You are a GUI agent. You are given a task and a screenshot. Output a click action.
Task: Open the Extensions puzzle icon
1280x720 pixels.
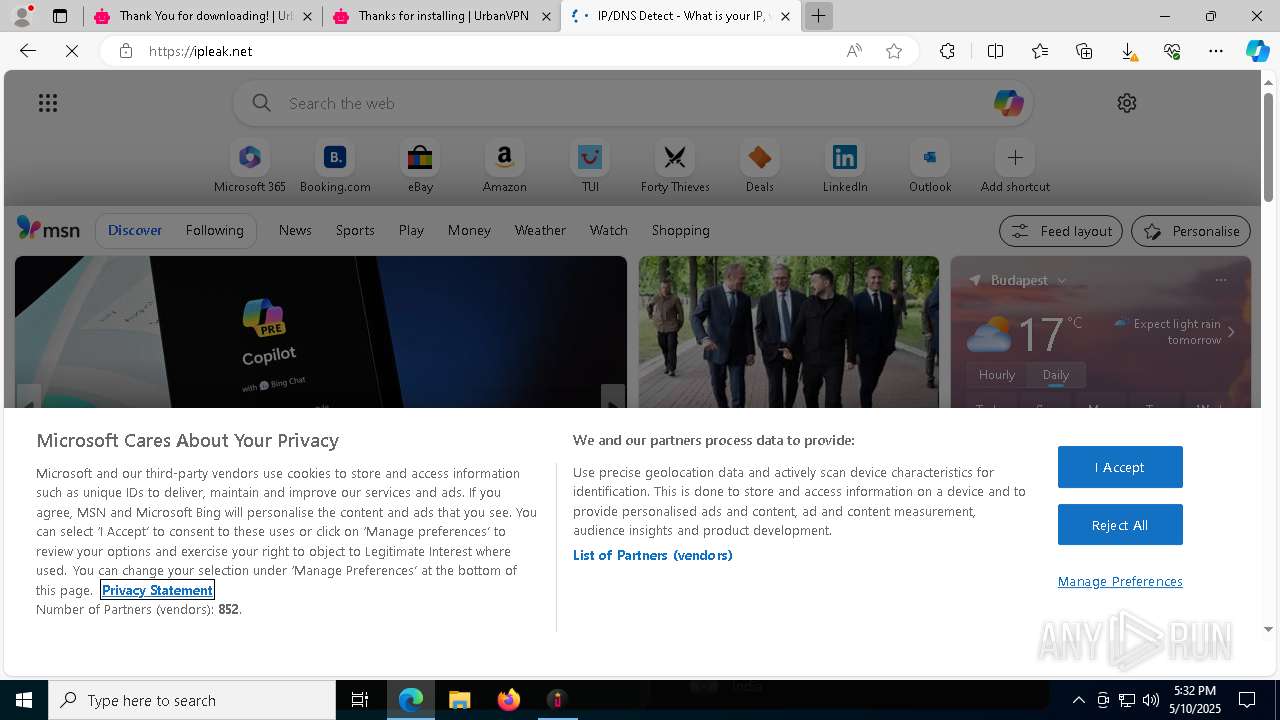coord(947,51)
